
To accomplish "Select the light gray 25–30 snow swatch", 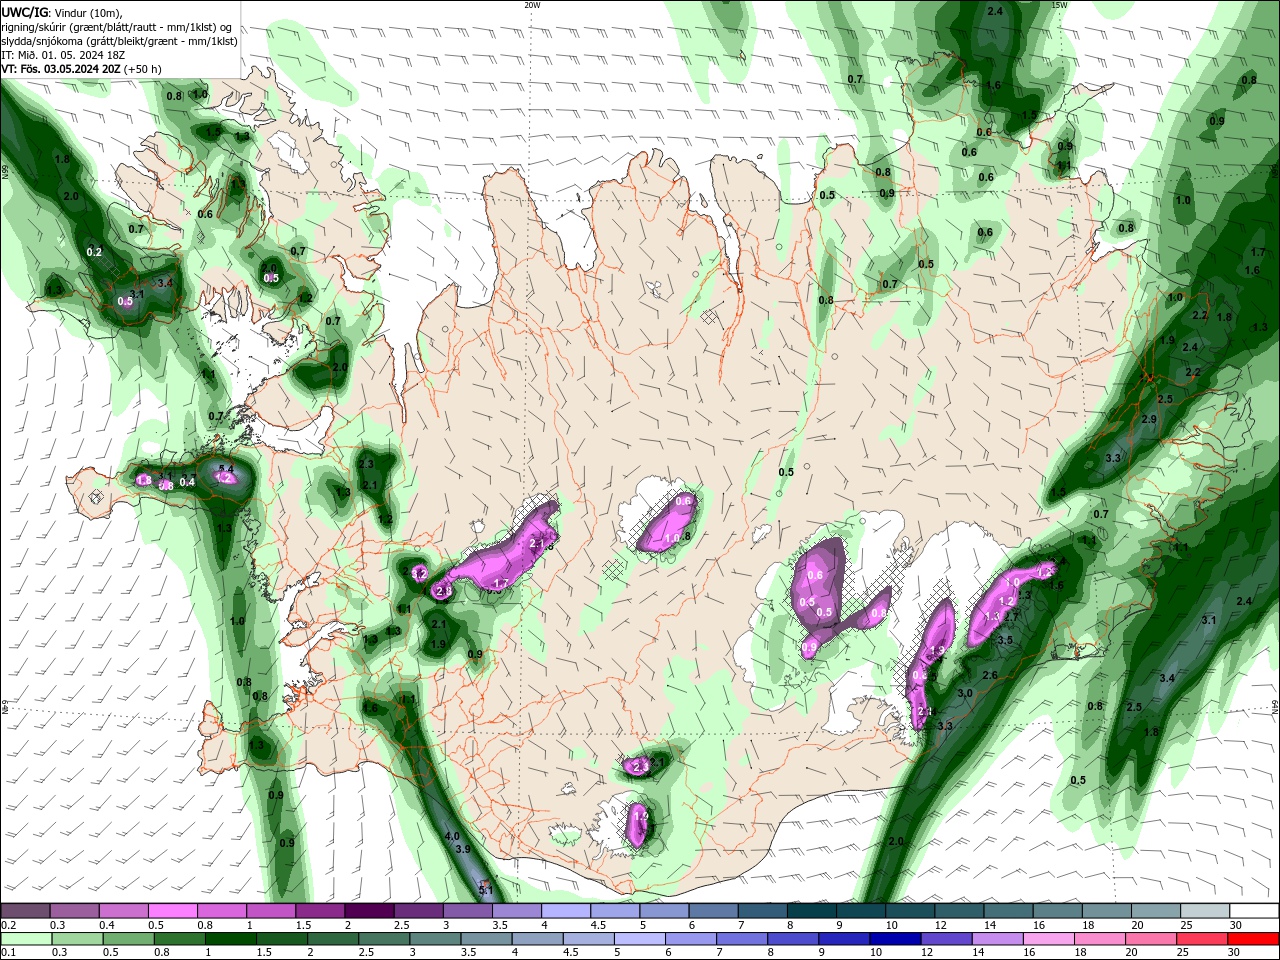I will pyautogui.click(x=1206, y=911).
